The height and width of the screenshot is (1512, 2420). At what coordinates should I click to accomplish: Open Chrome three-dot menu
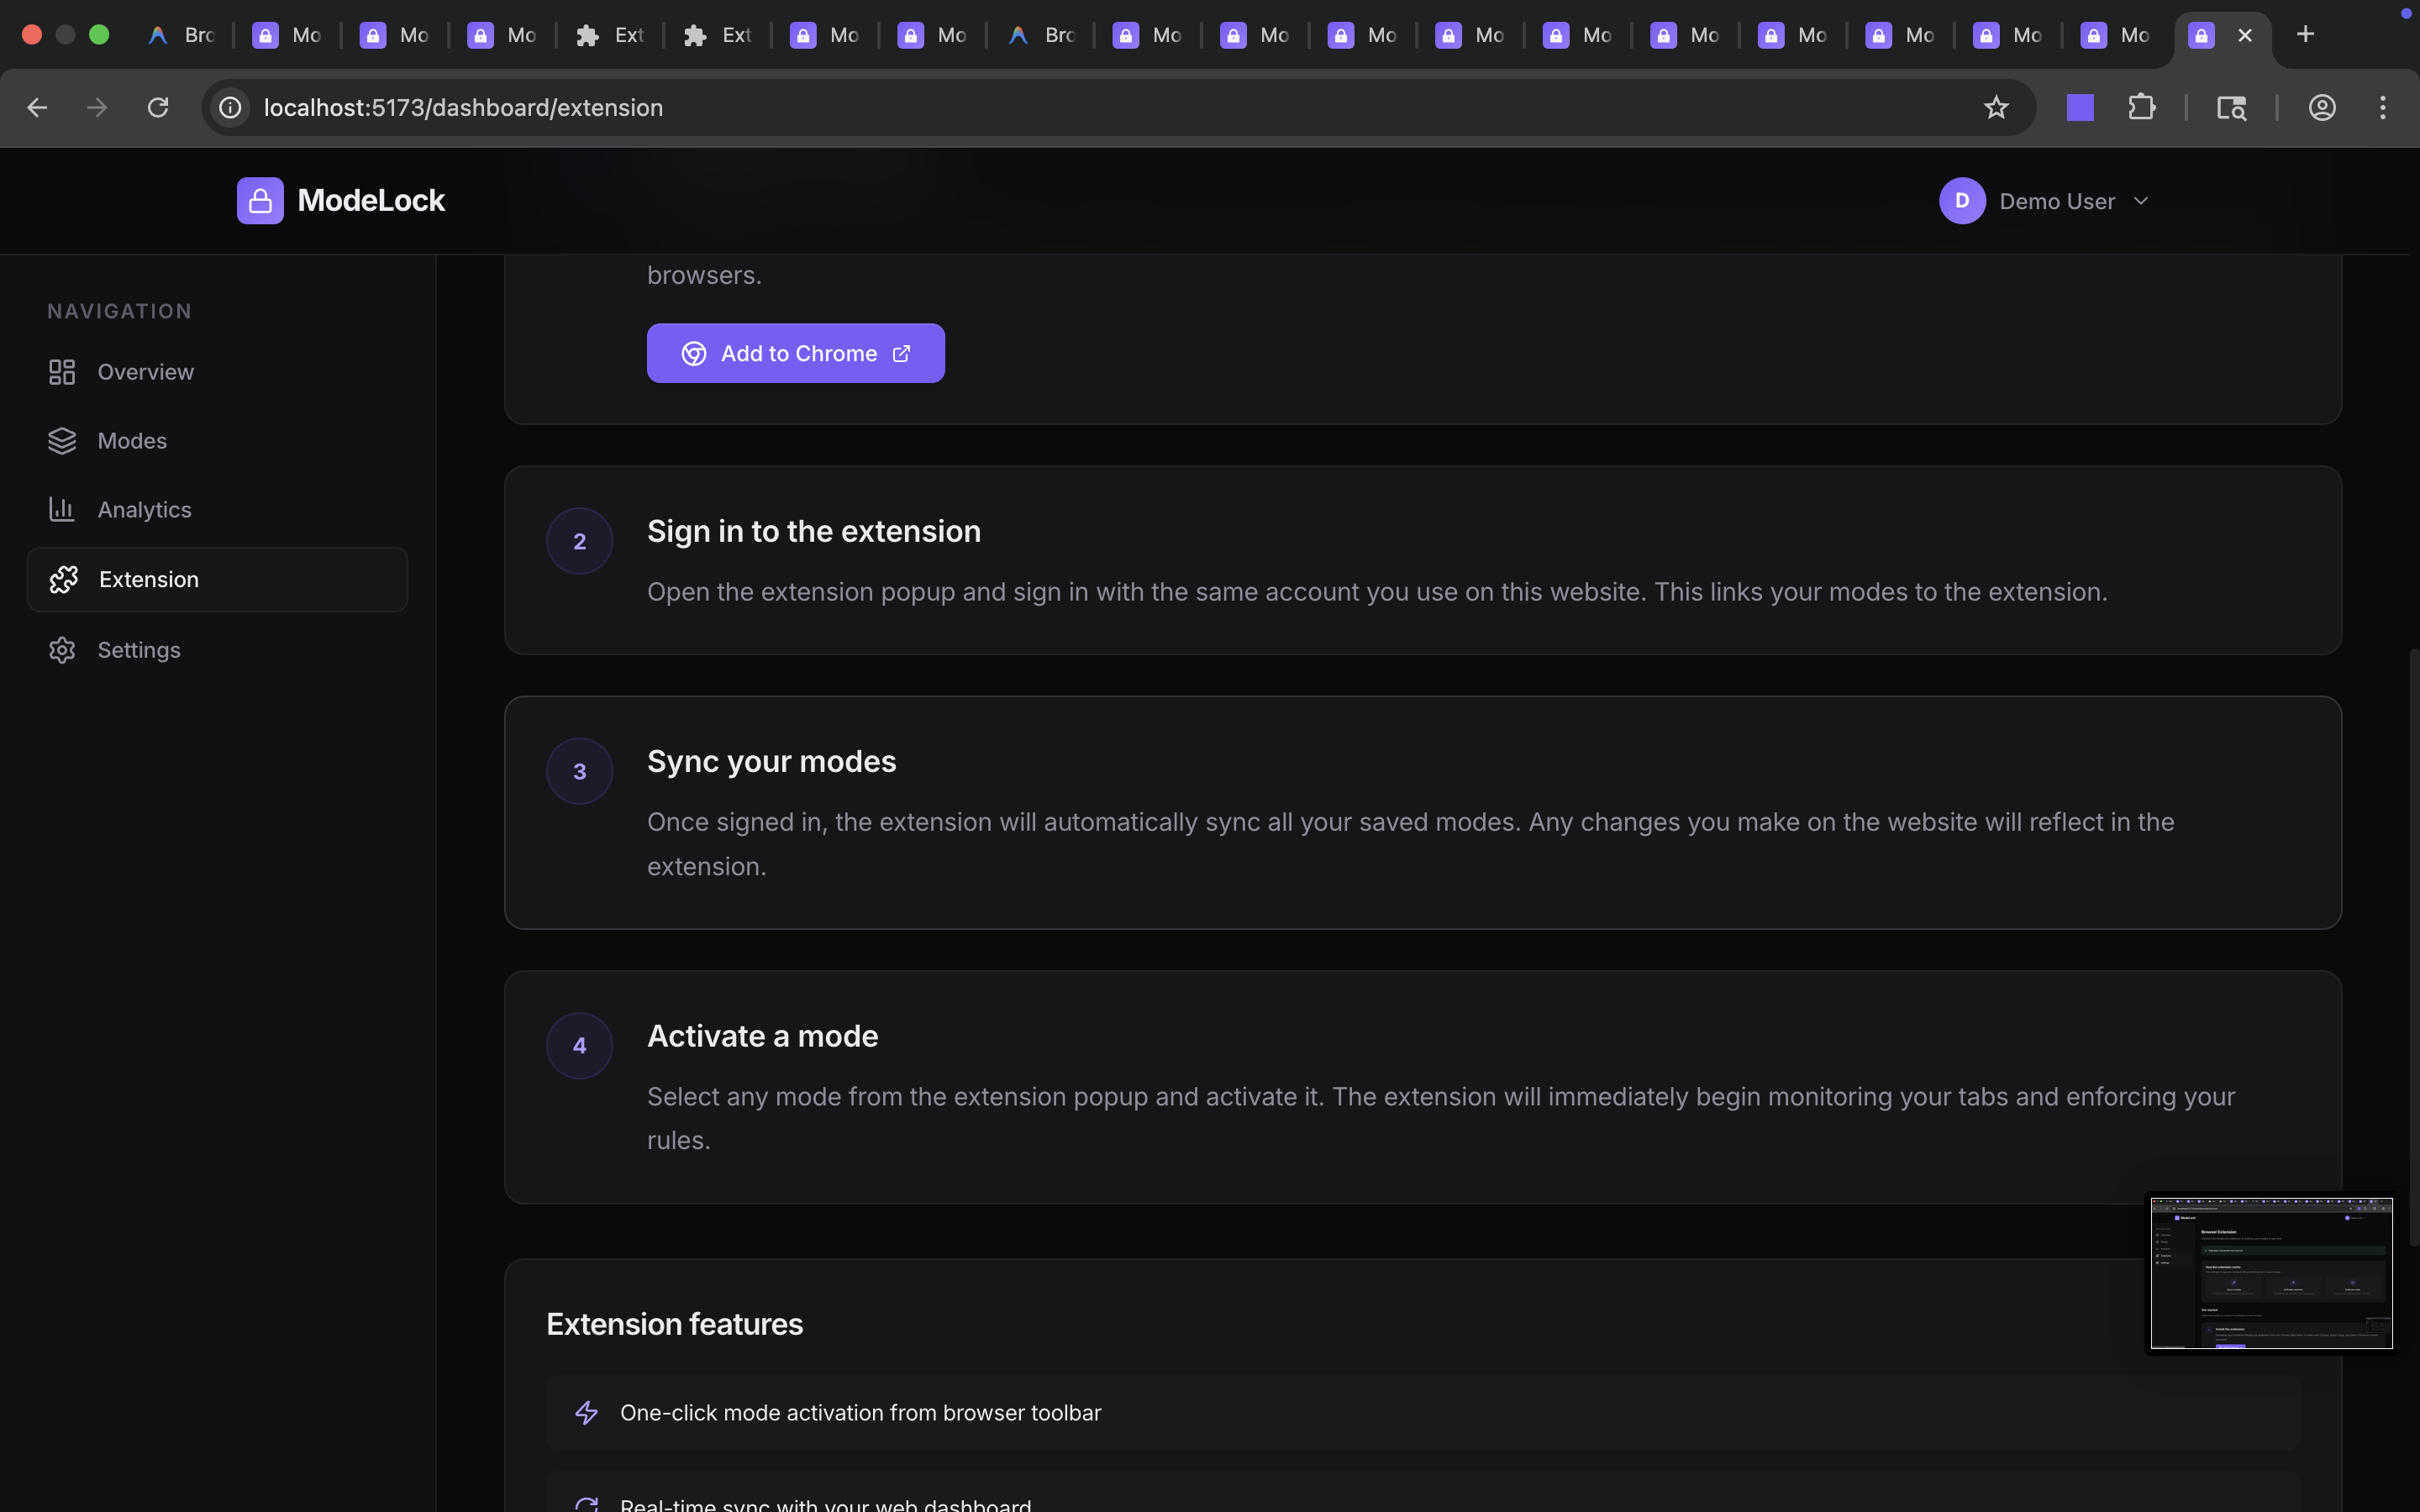[2382, 107]
